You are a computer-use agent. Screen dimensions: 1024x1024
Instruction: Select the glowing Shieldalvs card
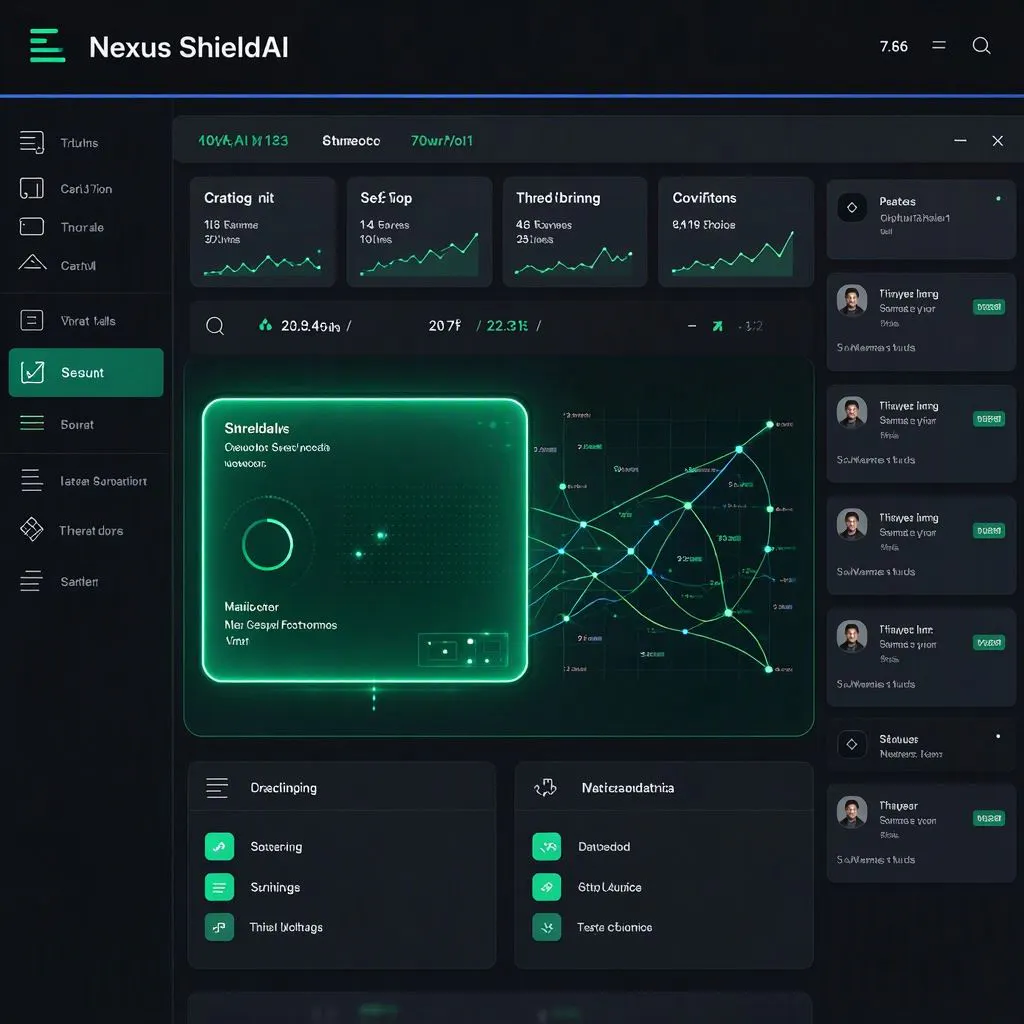point(365,540)
